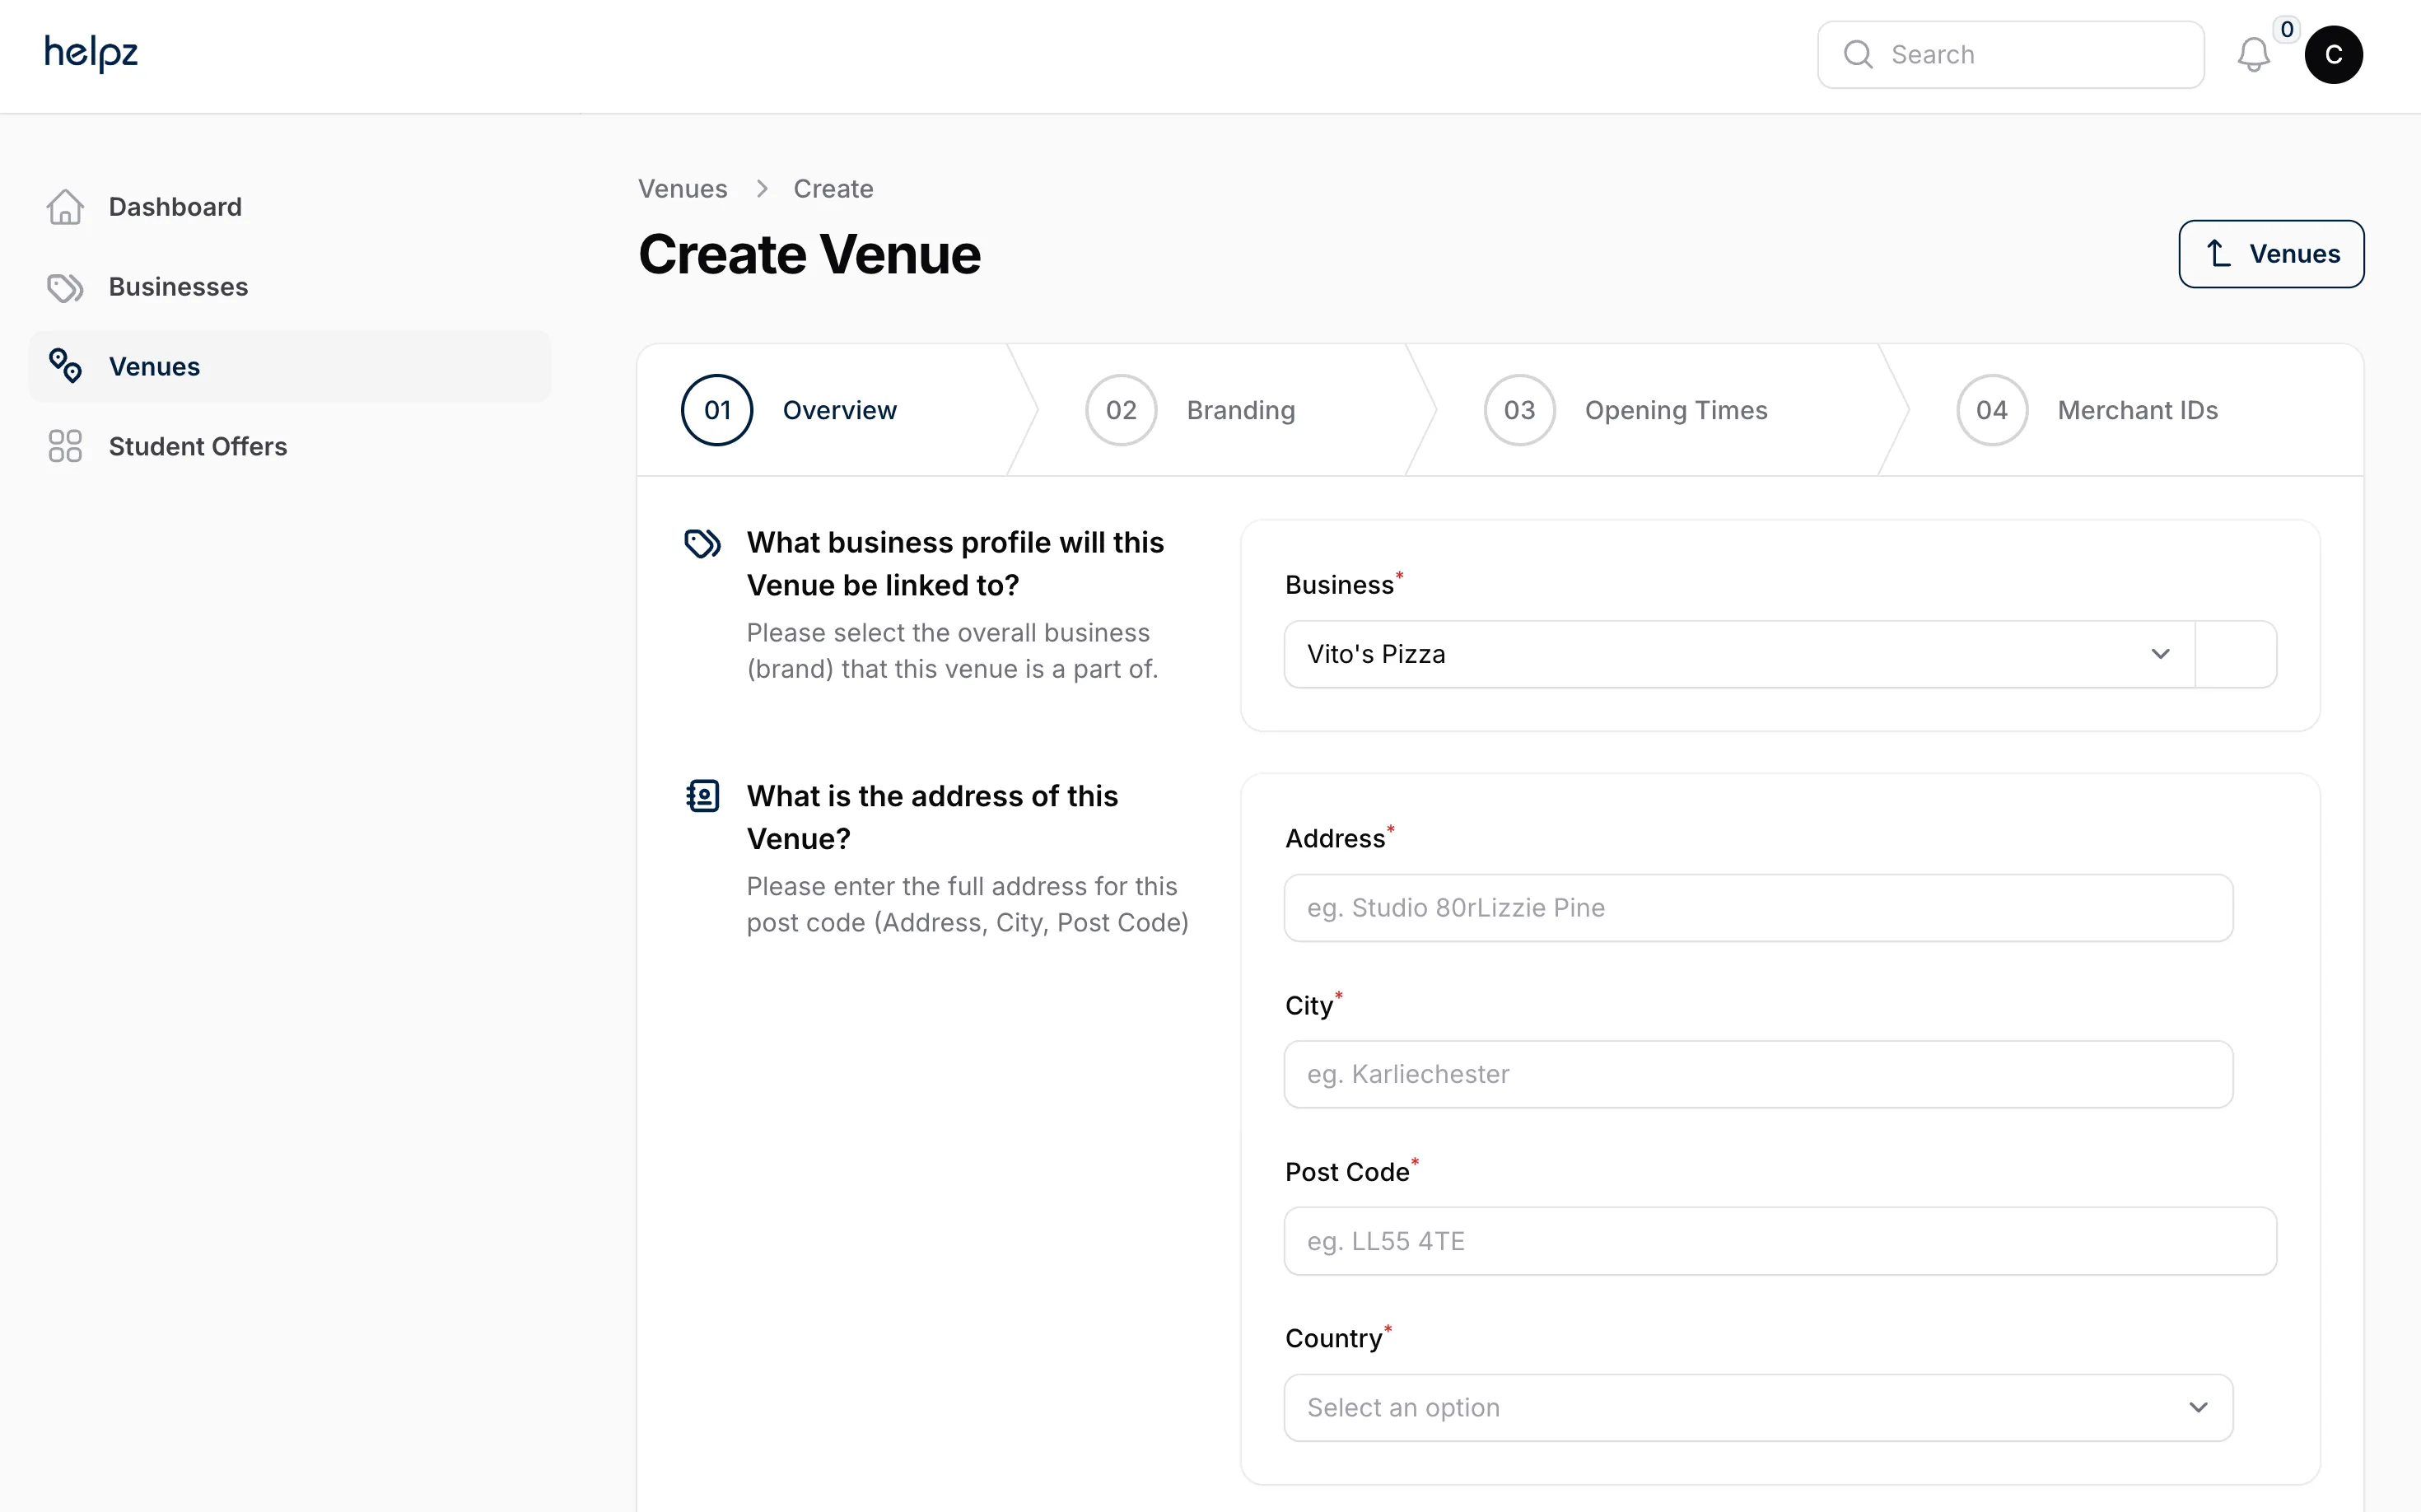Expand the Business dropdown showing Vito's Pizza
The height and width of the screenshot is (1512, 2421).
pos(1739,654)
